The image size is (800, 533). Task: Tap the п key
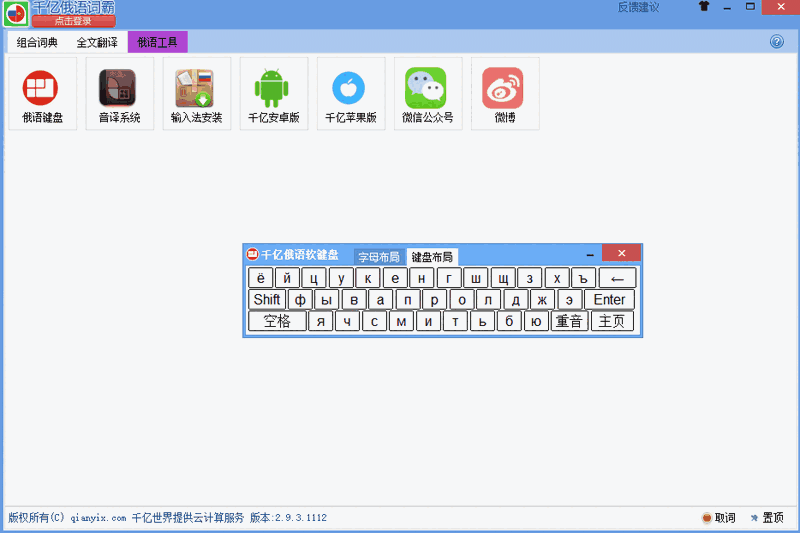pyautogui.click(x=408, y=299)
